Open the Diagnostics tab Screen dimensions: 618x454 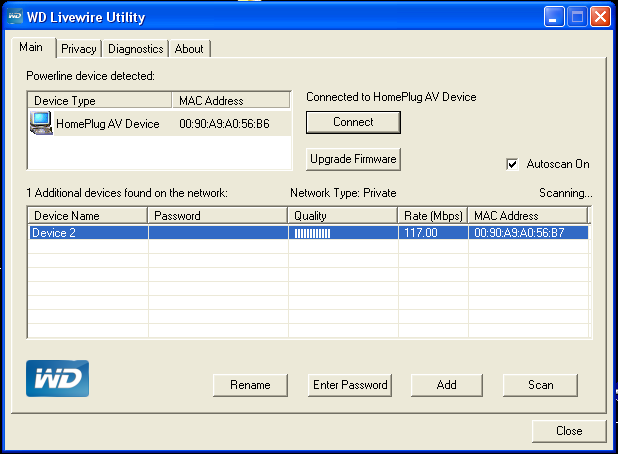coord(136,49)
